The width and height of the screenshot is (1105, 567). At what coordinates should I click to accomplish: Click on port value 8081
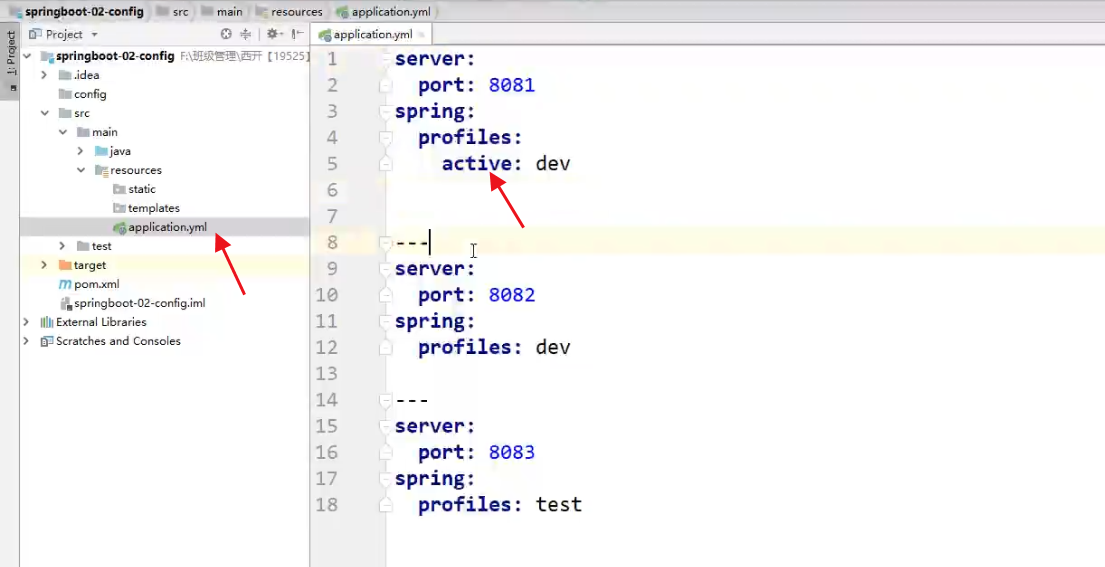click(x=512, y=85)
